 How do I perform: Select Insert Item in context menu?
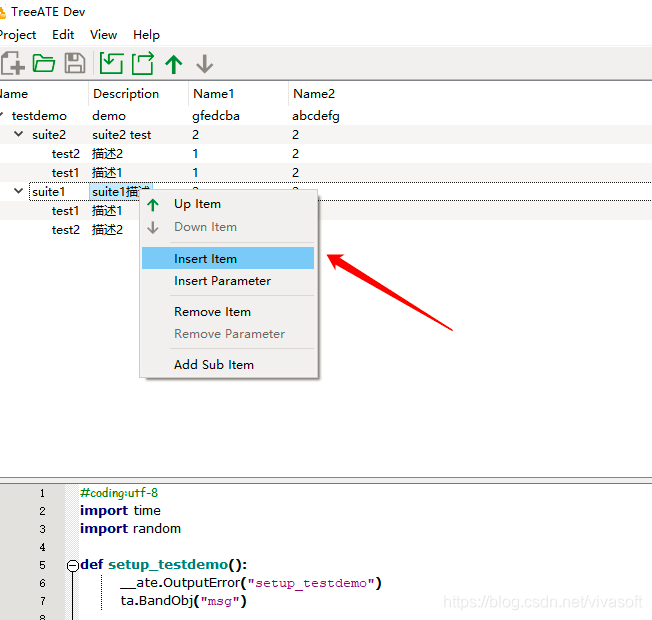point(228,258)
